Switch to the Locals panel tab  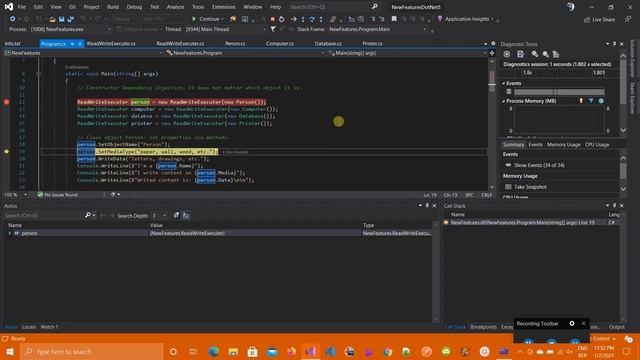click(29, 327)
